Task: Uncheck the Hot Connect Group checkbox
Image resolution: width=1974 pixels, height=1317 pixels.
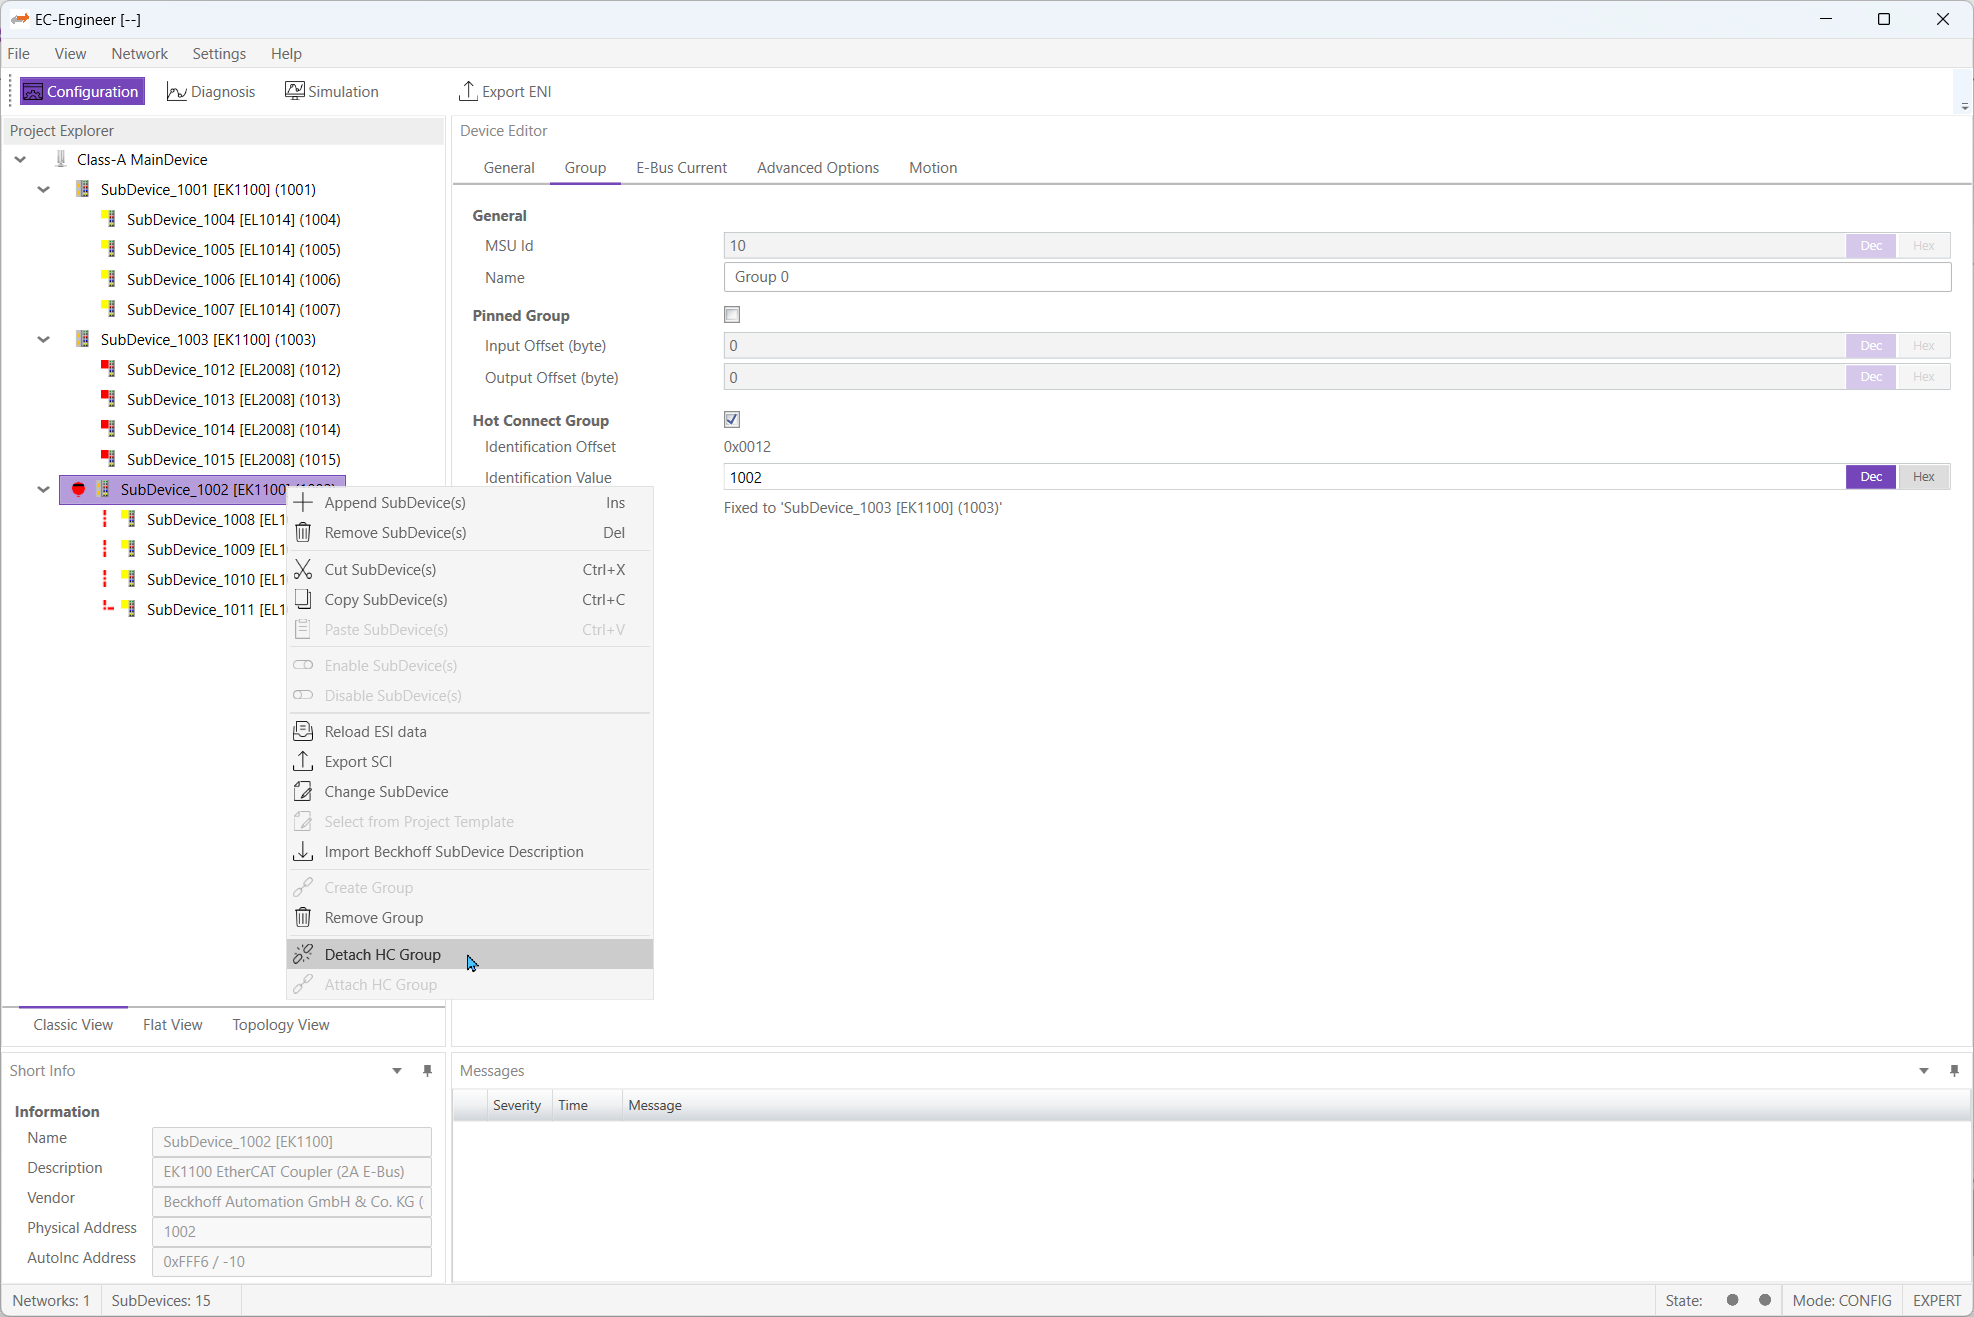Action: [732, 419]
